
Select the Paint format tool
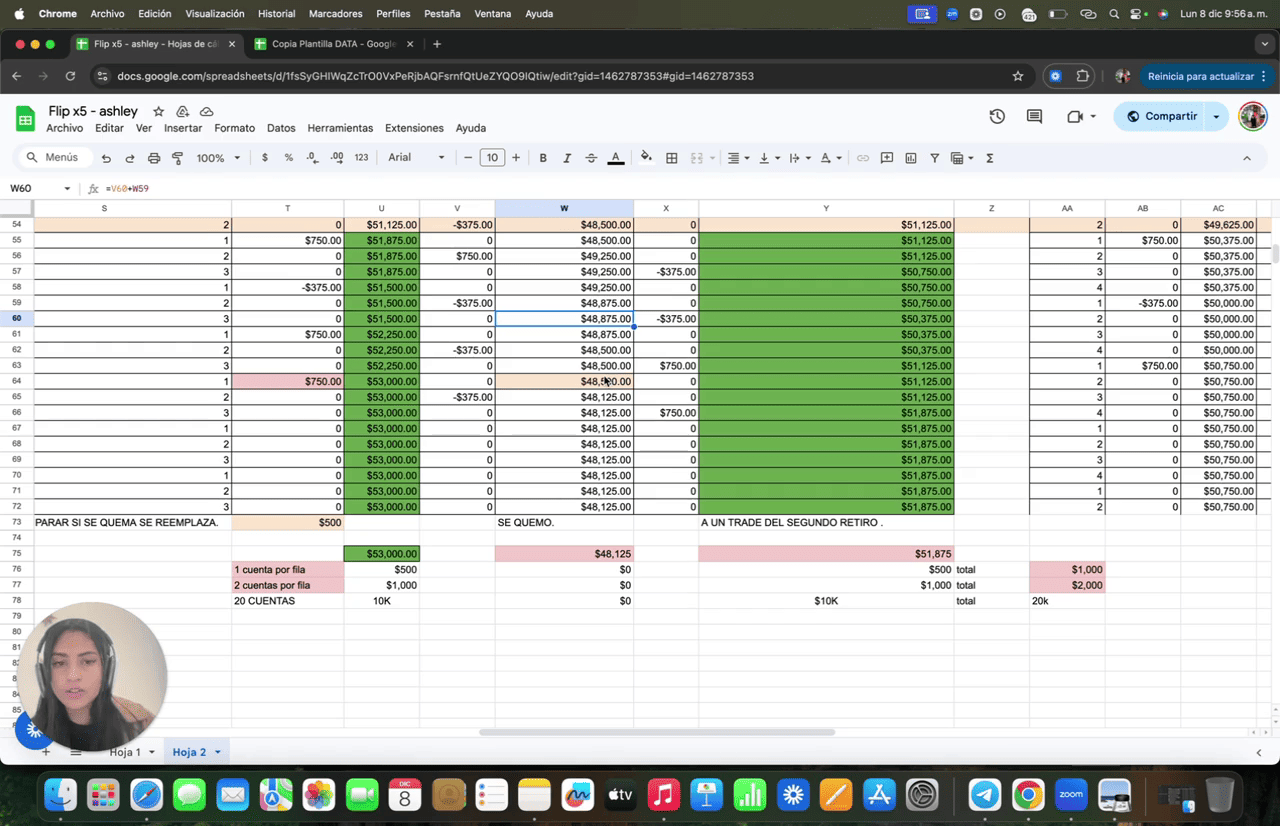click(178, 158)
